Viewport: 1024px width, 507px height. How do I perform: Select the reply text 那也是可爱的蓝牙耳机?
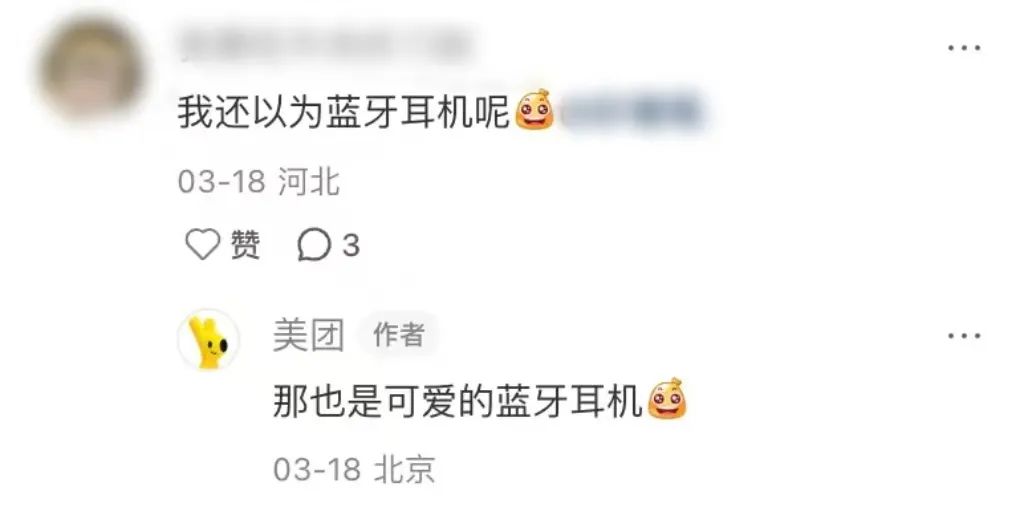pyautogui.click(x=458, y=401)
